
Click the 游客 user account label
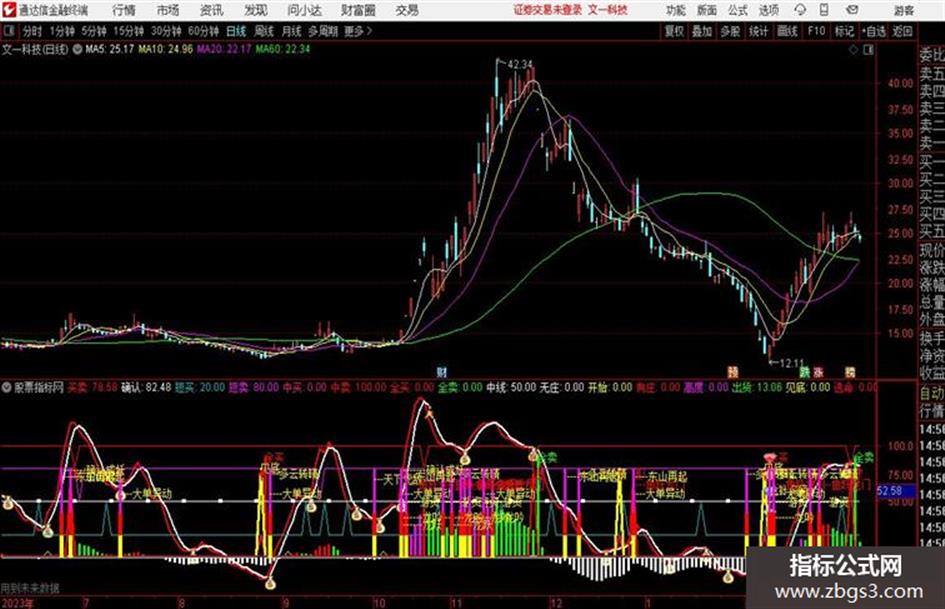tap(904, 10)
